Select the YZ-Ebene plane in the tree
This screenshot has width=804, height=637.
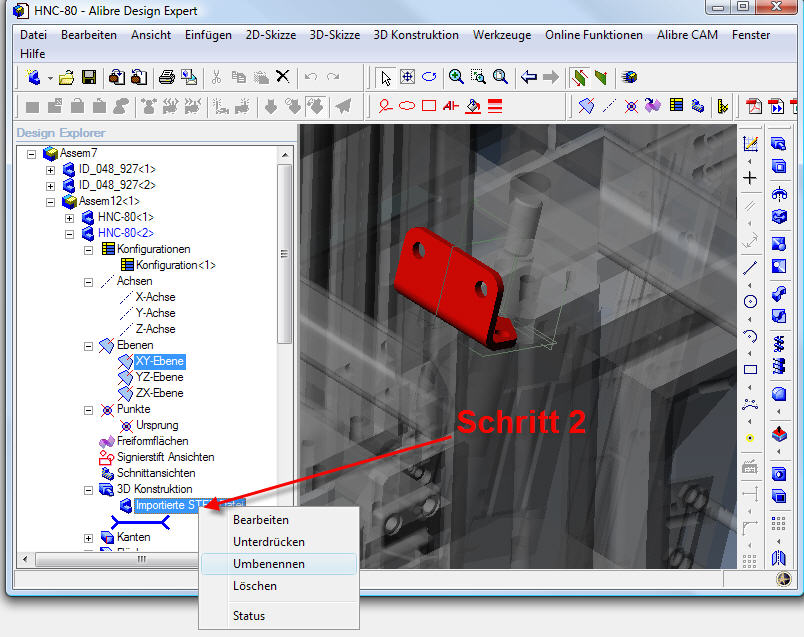pyautogui.click(x=159, y=377)
